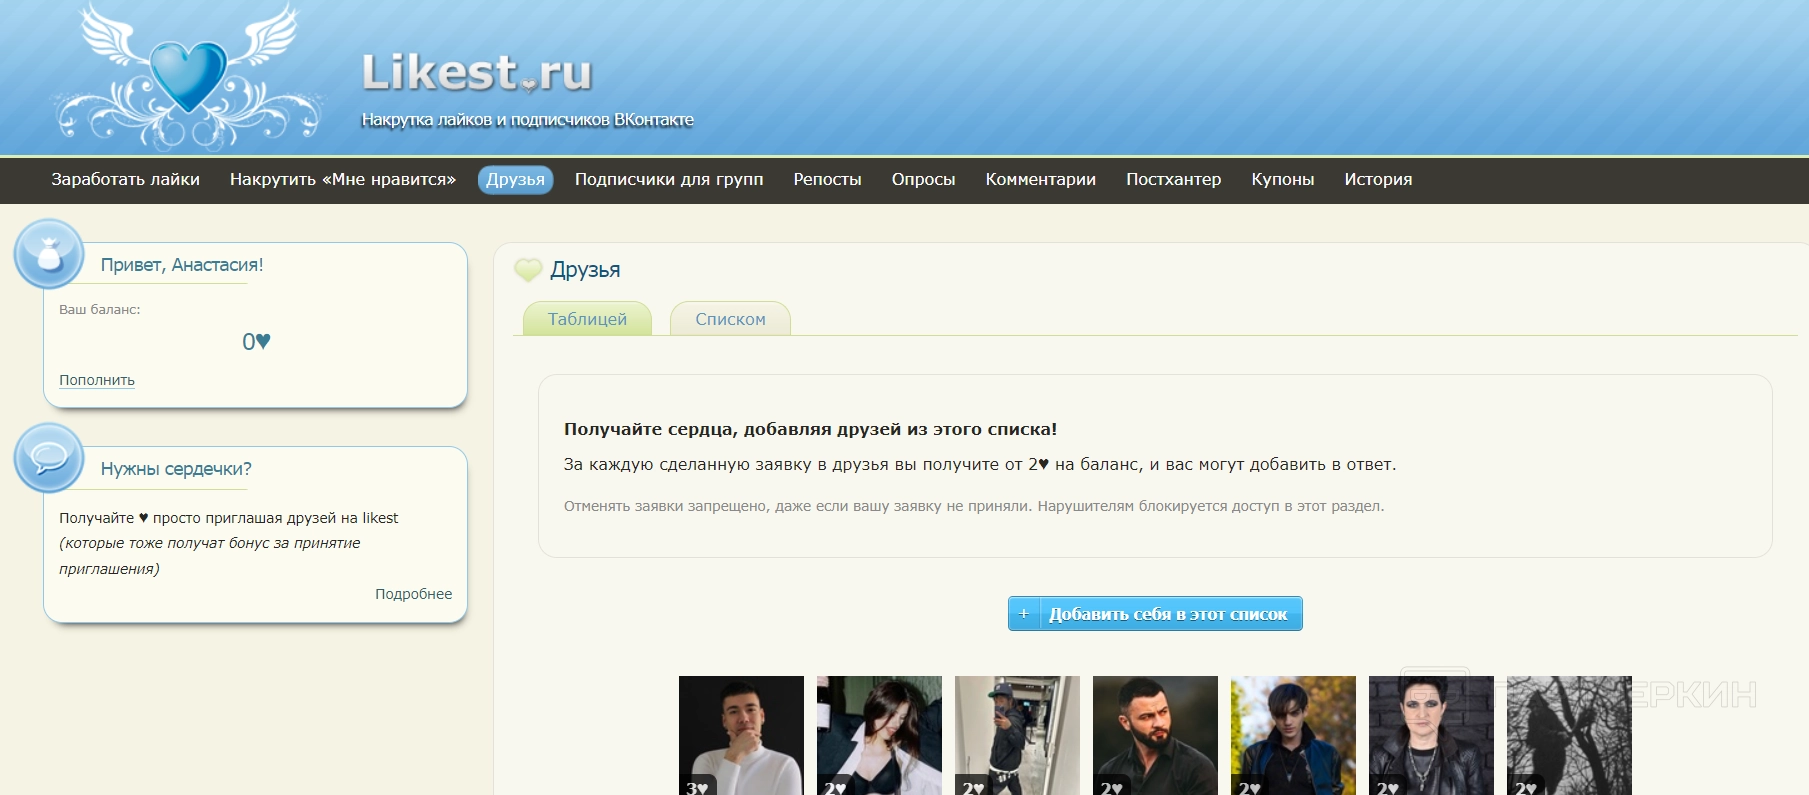
Task: Click the Ваш баланс: label
Action: [100, 310]
